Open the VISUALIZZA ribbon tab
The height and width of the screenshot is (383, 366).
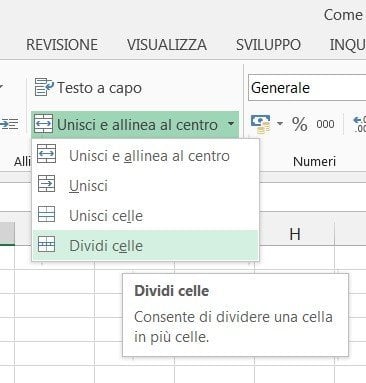click(167, 45)
